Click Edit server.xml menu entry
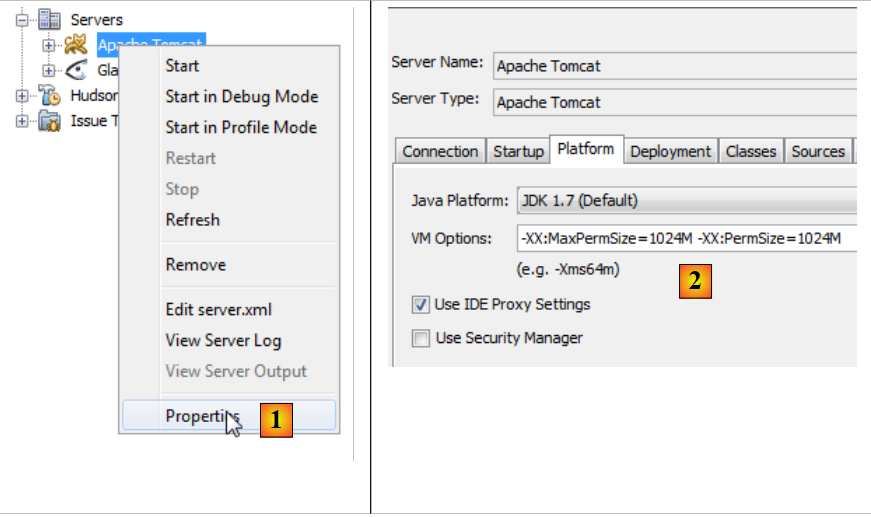871x517 pixels. pos(218,310)
